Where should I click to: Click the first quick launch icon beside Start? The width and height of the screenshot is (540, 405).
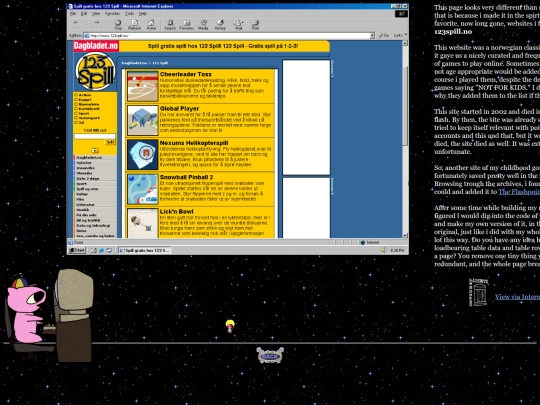tap(93, 250)
